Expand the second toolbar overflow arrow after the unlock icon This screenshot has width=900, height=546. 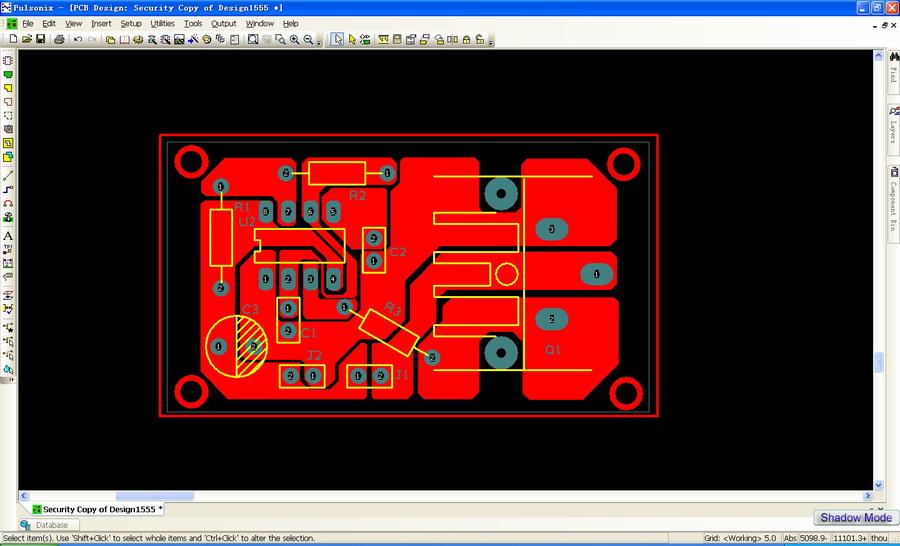coord(491,40)
